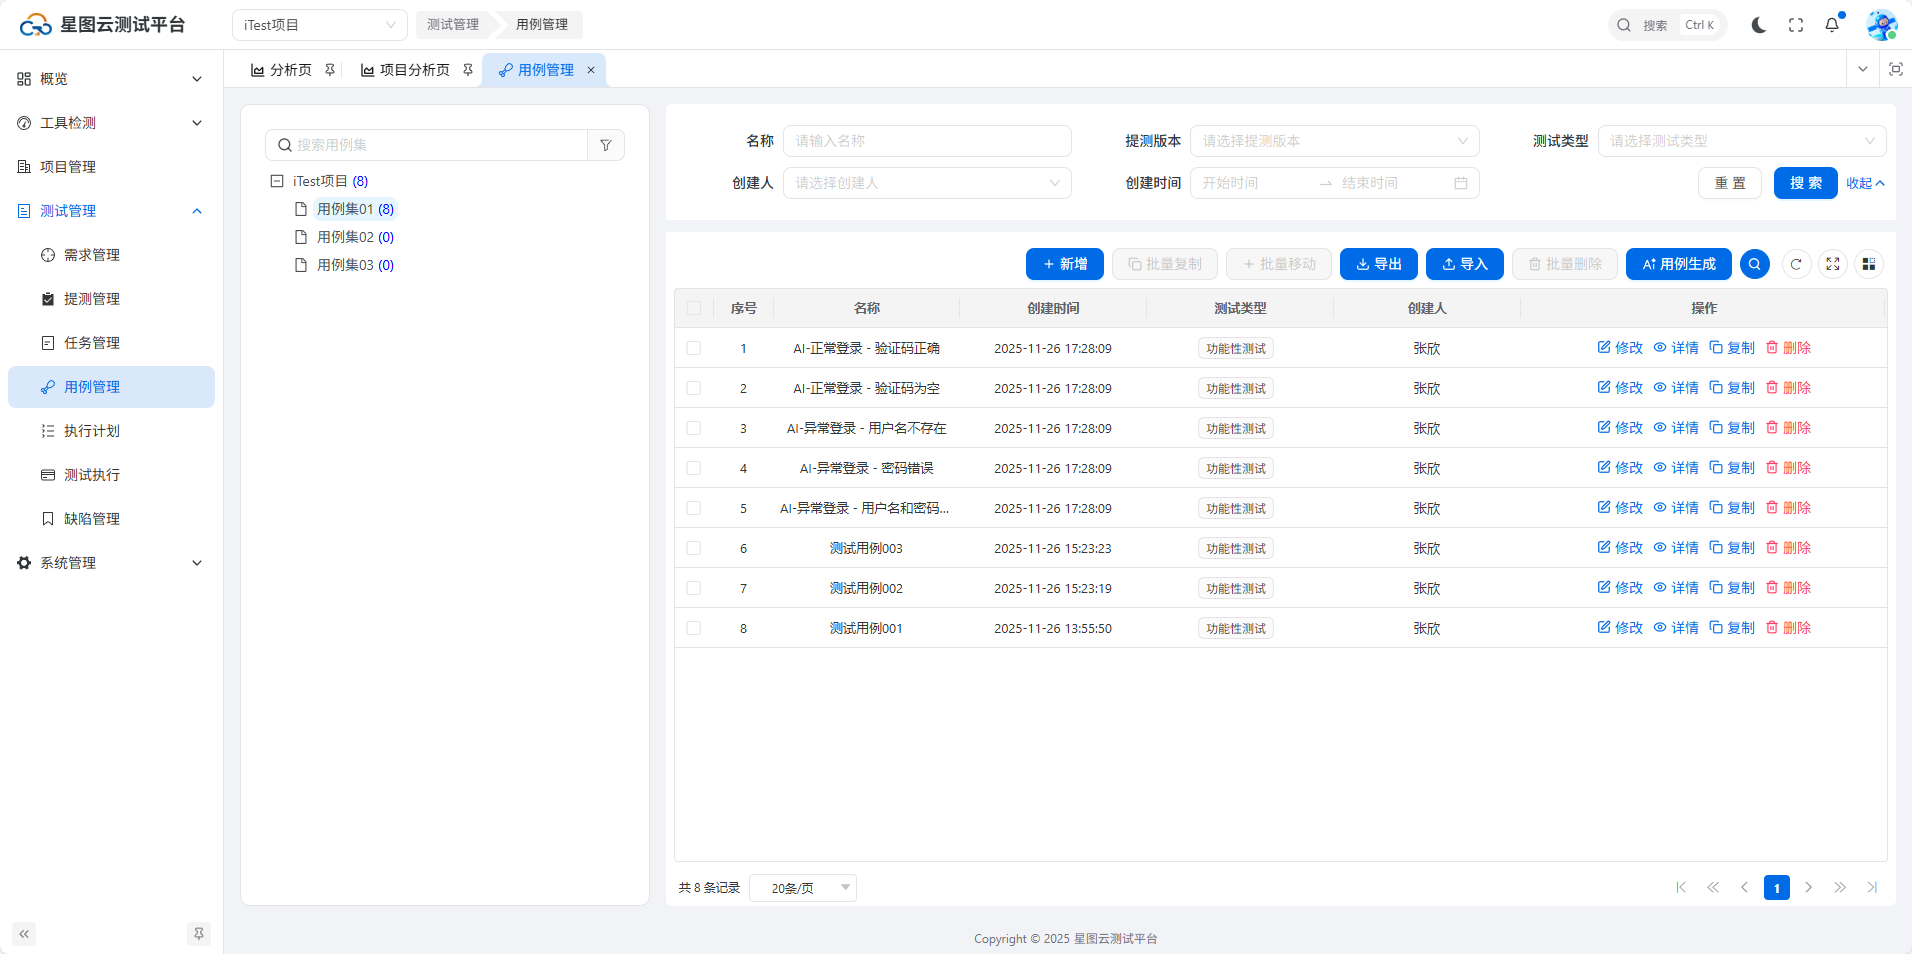Open the notifications bell
This screenshot has height=954, width=1912.
(1832, 25)
